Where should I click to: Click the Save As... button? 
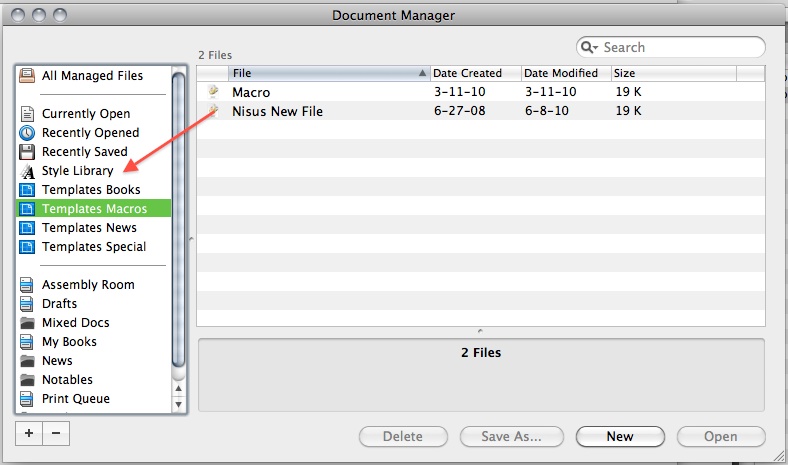512,436
